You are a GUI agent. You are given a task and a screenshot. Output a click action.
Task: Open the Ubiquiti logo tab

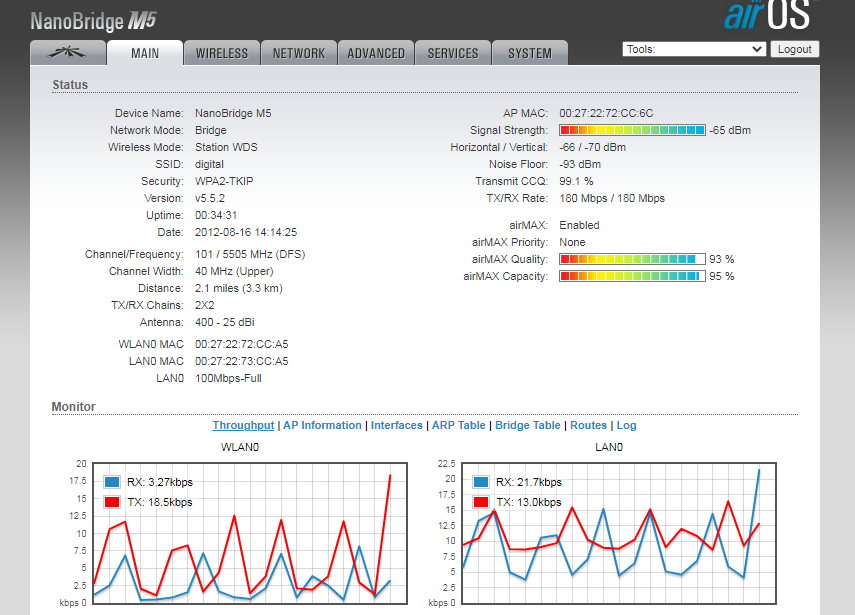click(x=68, y=53)
